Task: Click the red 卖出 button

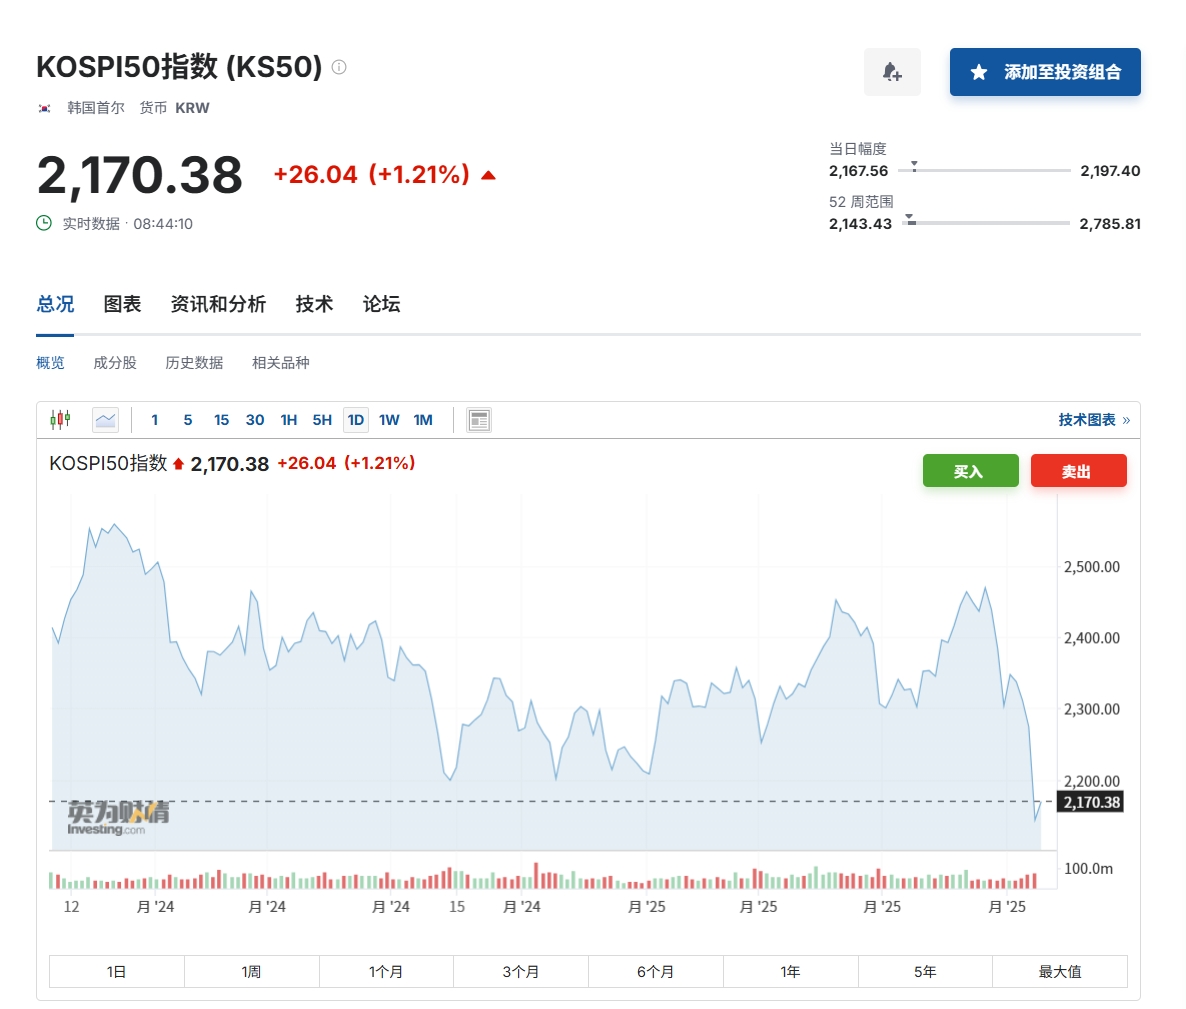Action: click(x=1078, y=471)
